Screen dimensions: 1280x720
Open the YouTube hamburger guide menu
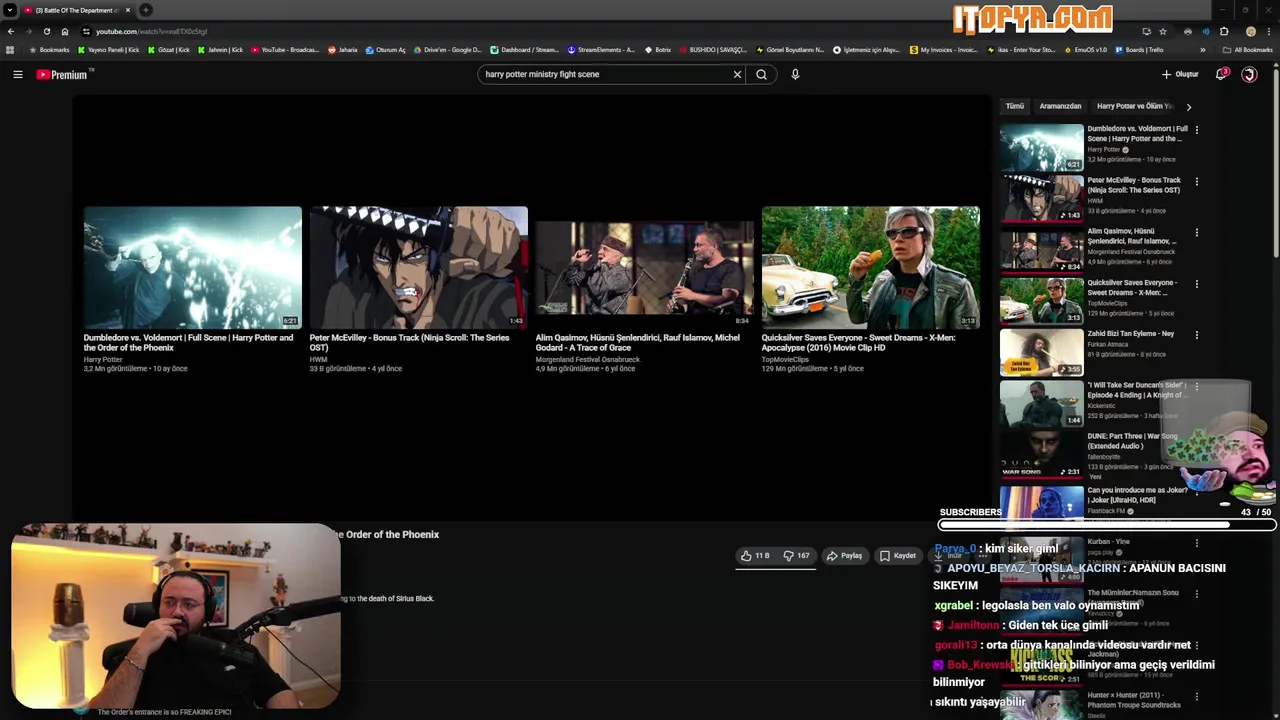pyautogui.click(x=18, y=74)
